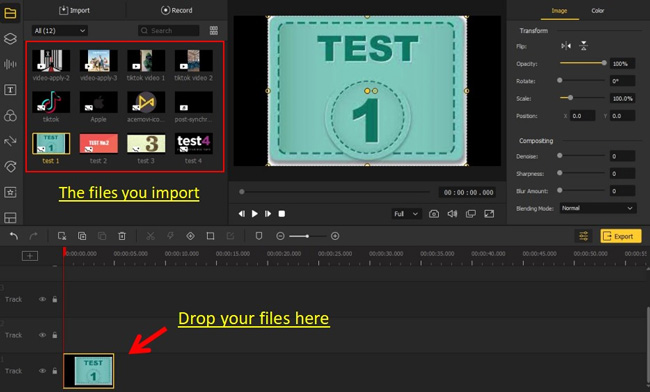
Task: Zoom in timeline with plus icon
Action: click(x=335, y=236)
